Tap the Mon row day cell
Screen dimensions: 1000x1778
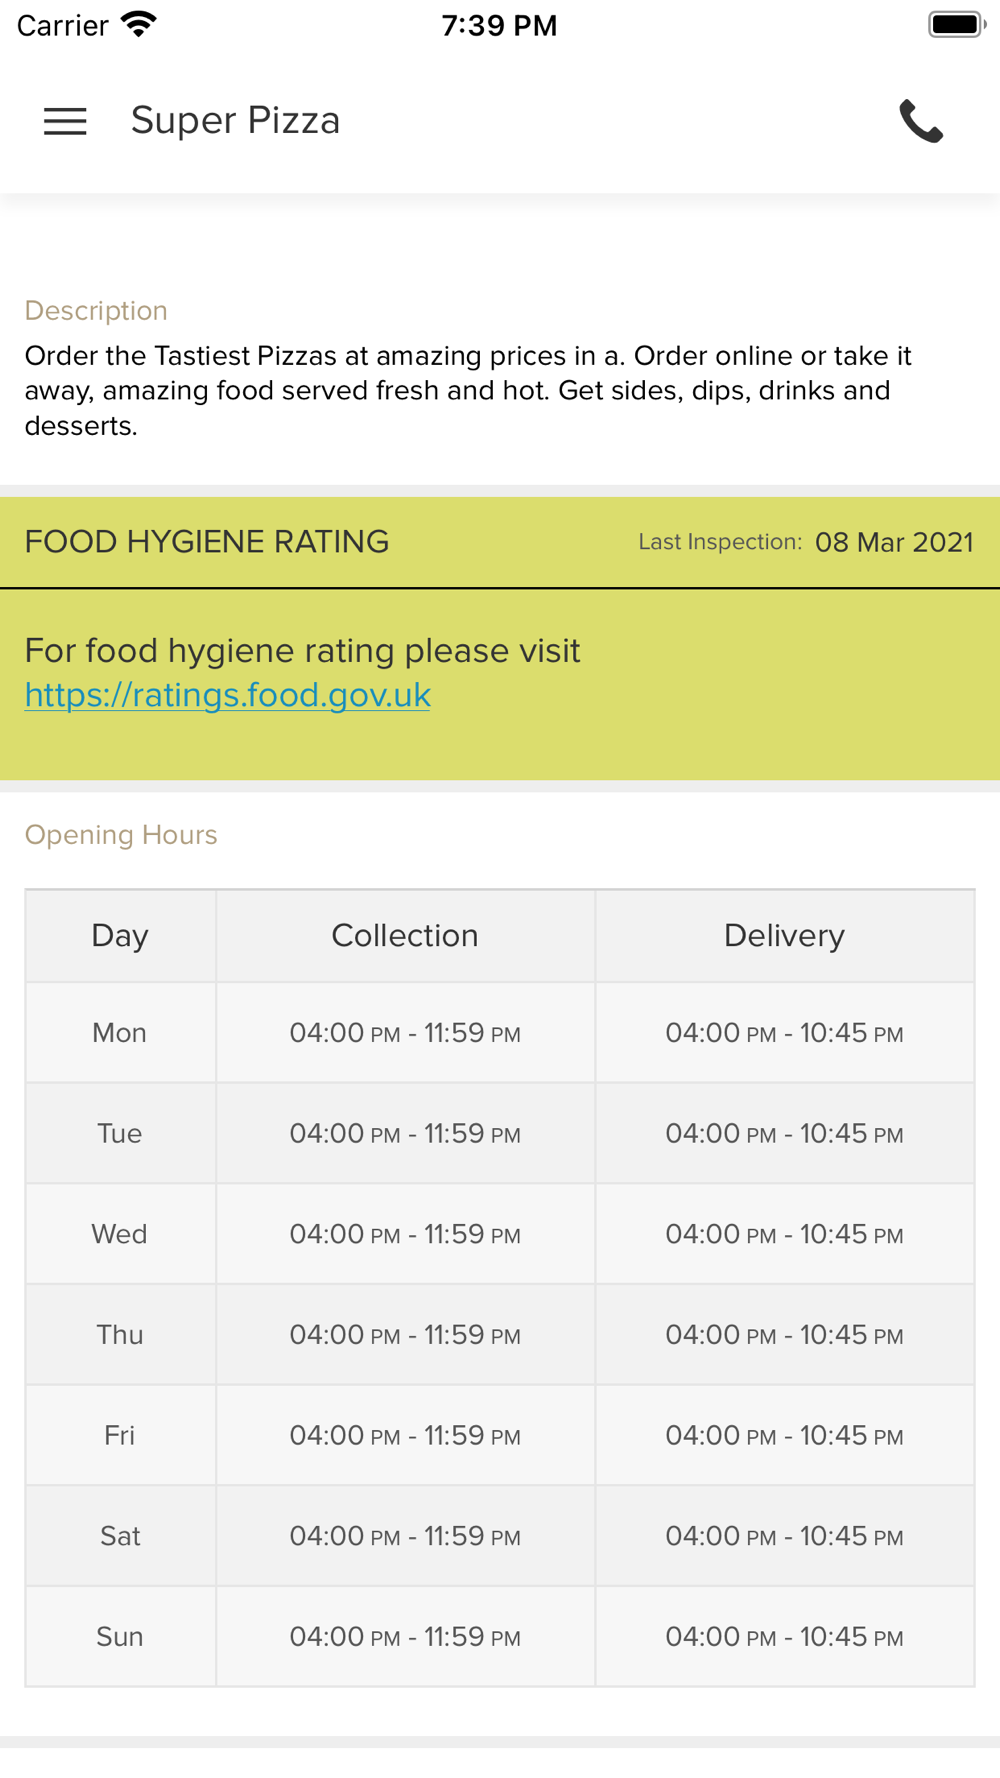tap(120, 1033)
